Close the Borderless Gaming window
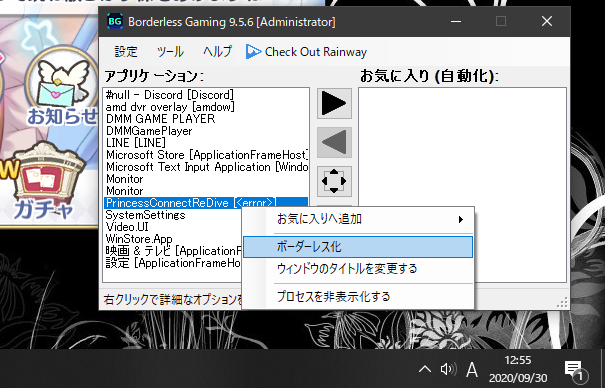 pyautogui.click(x=547, y=21)
